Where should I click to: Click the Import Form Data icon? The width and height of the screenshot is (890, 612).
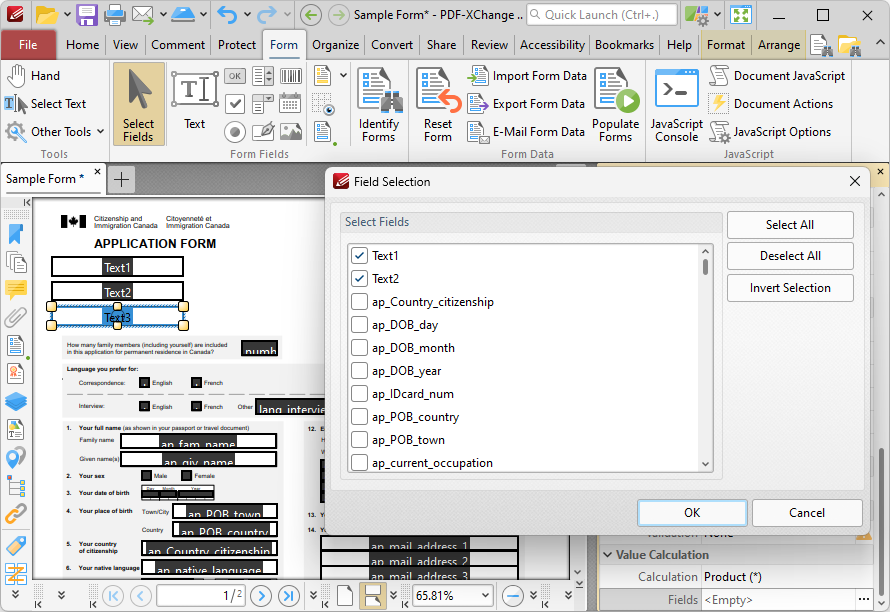click(x=479, y=75)
